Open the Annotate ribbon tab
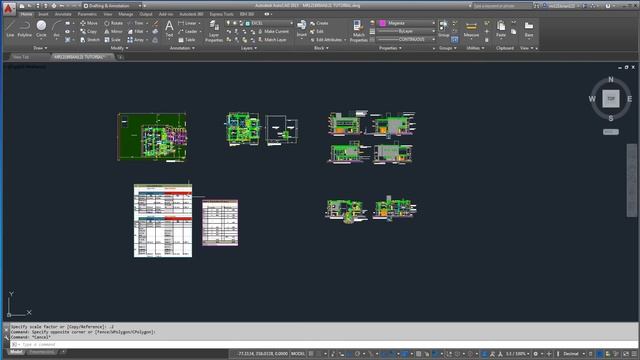 [63, 14]
